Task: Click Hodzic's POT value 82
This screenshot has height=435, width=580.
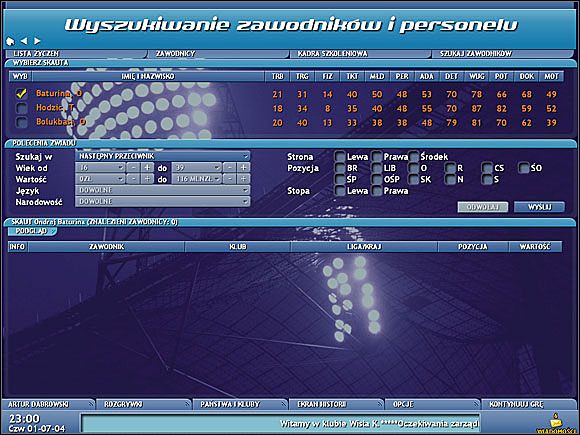Action: point(502,108)
